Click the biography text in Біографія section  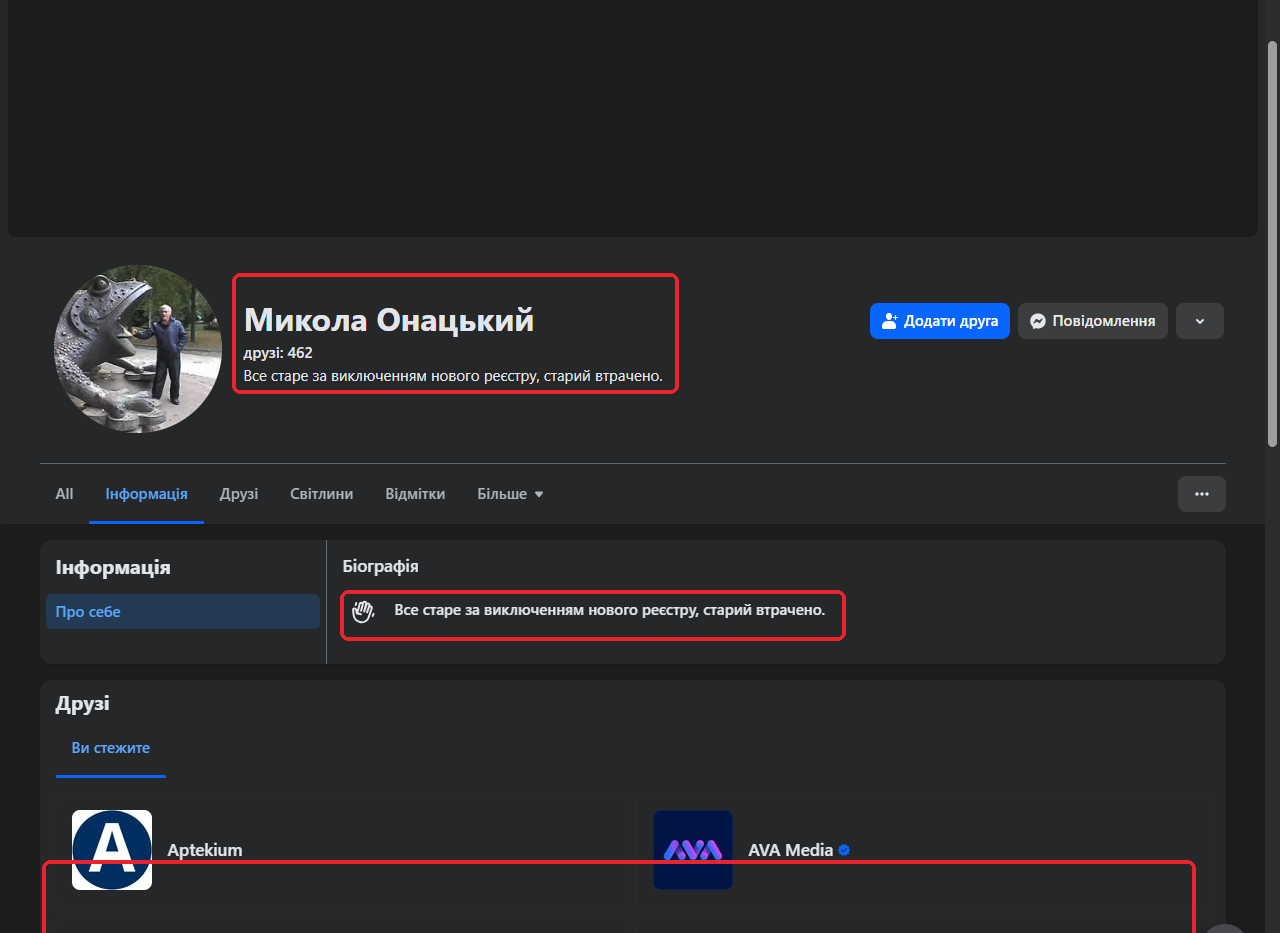610,609
